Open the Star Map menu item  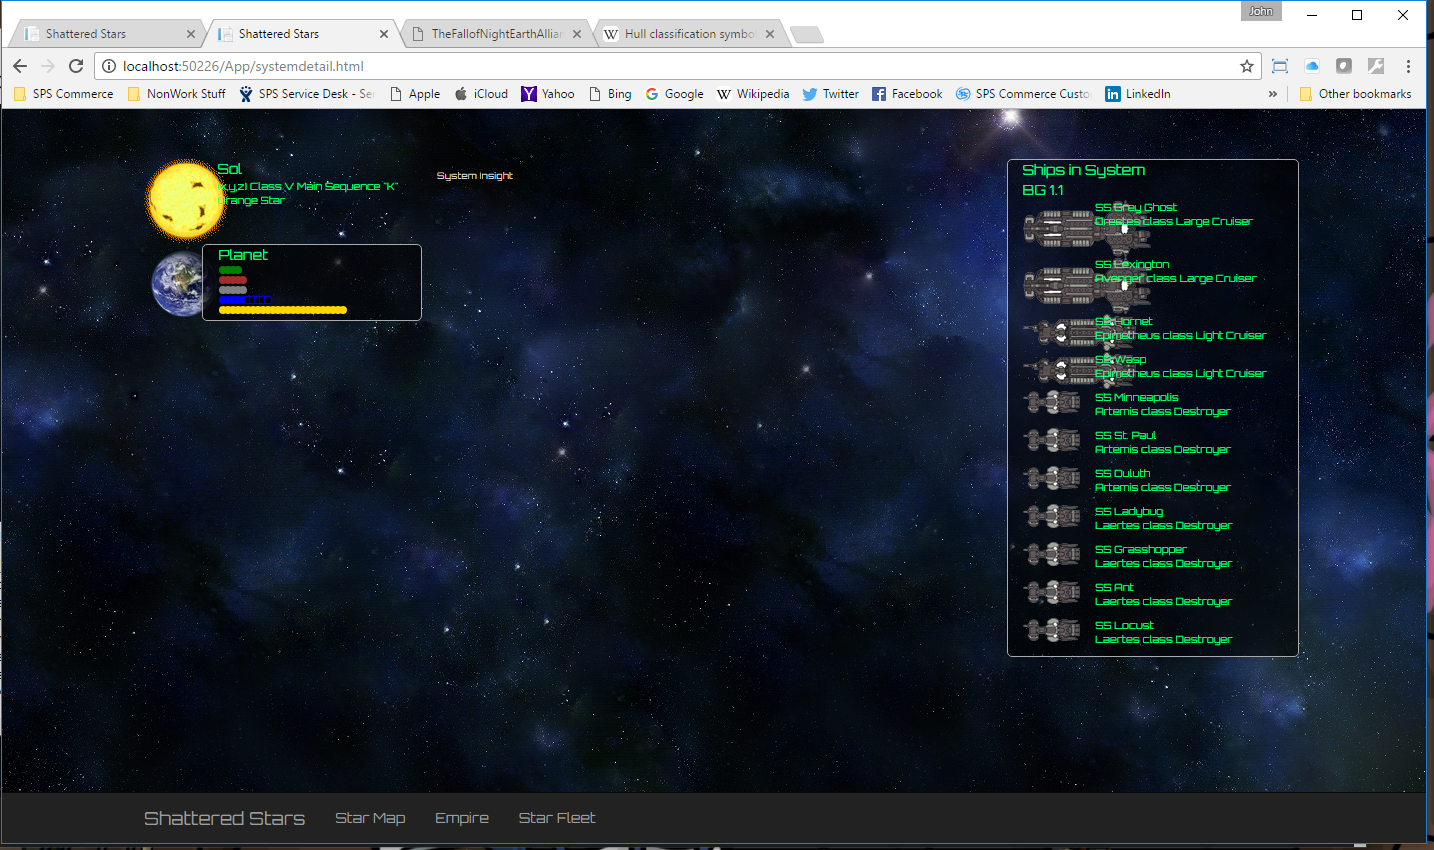pyautogui.click(x=370, y=818)
